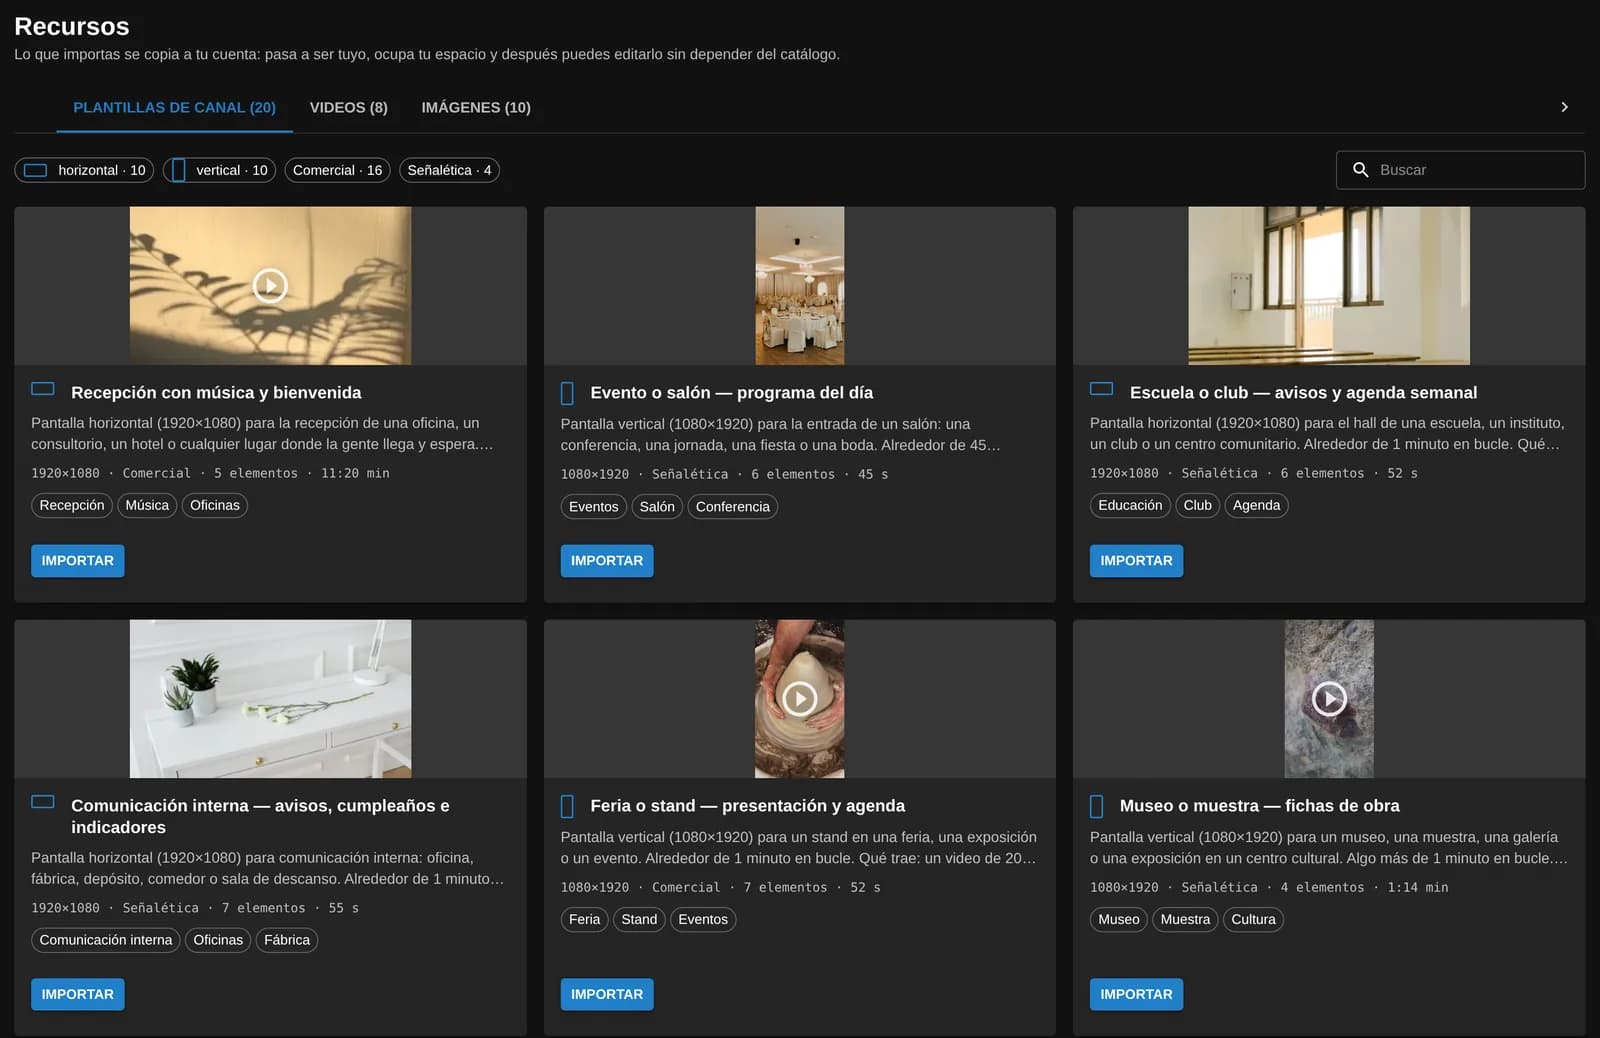Toggle the Señalética · 4 filter
1600x1038 pixels.
(449, 170)
